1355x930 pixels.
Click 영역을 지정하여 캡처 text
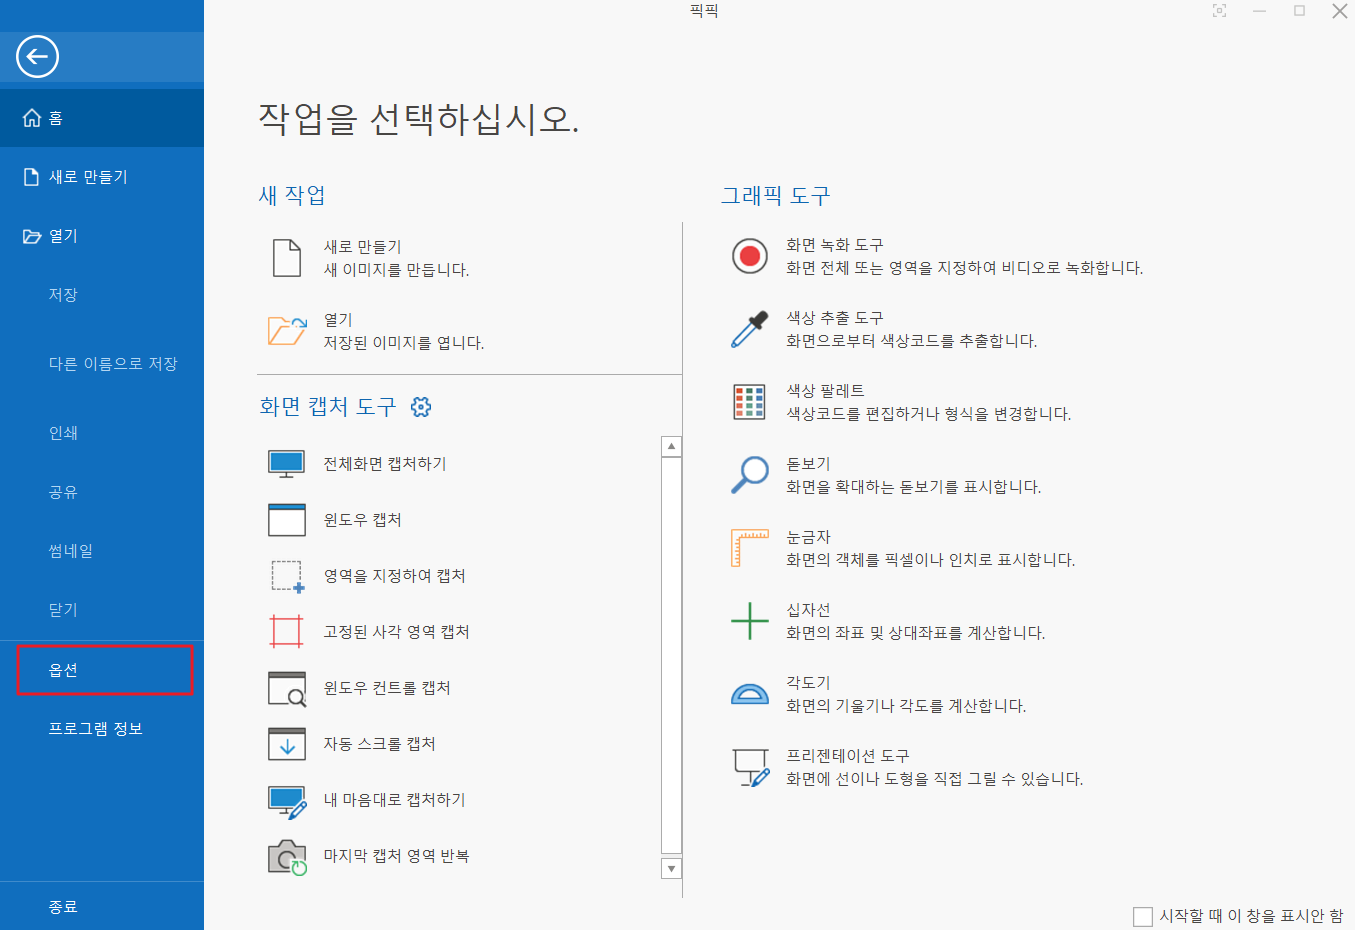pos(394,576)
